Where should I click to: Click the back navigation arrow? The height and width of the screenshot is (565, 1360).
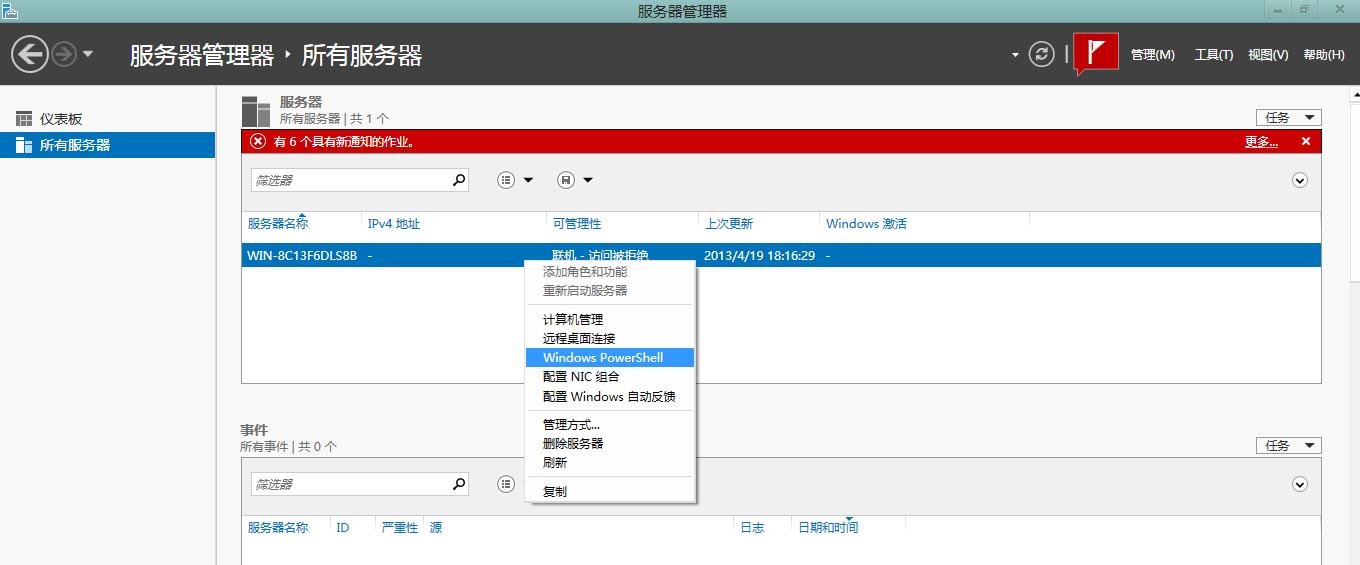(x=30, y=54)
